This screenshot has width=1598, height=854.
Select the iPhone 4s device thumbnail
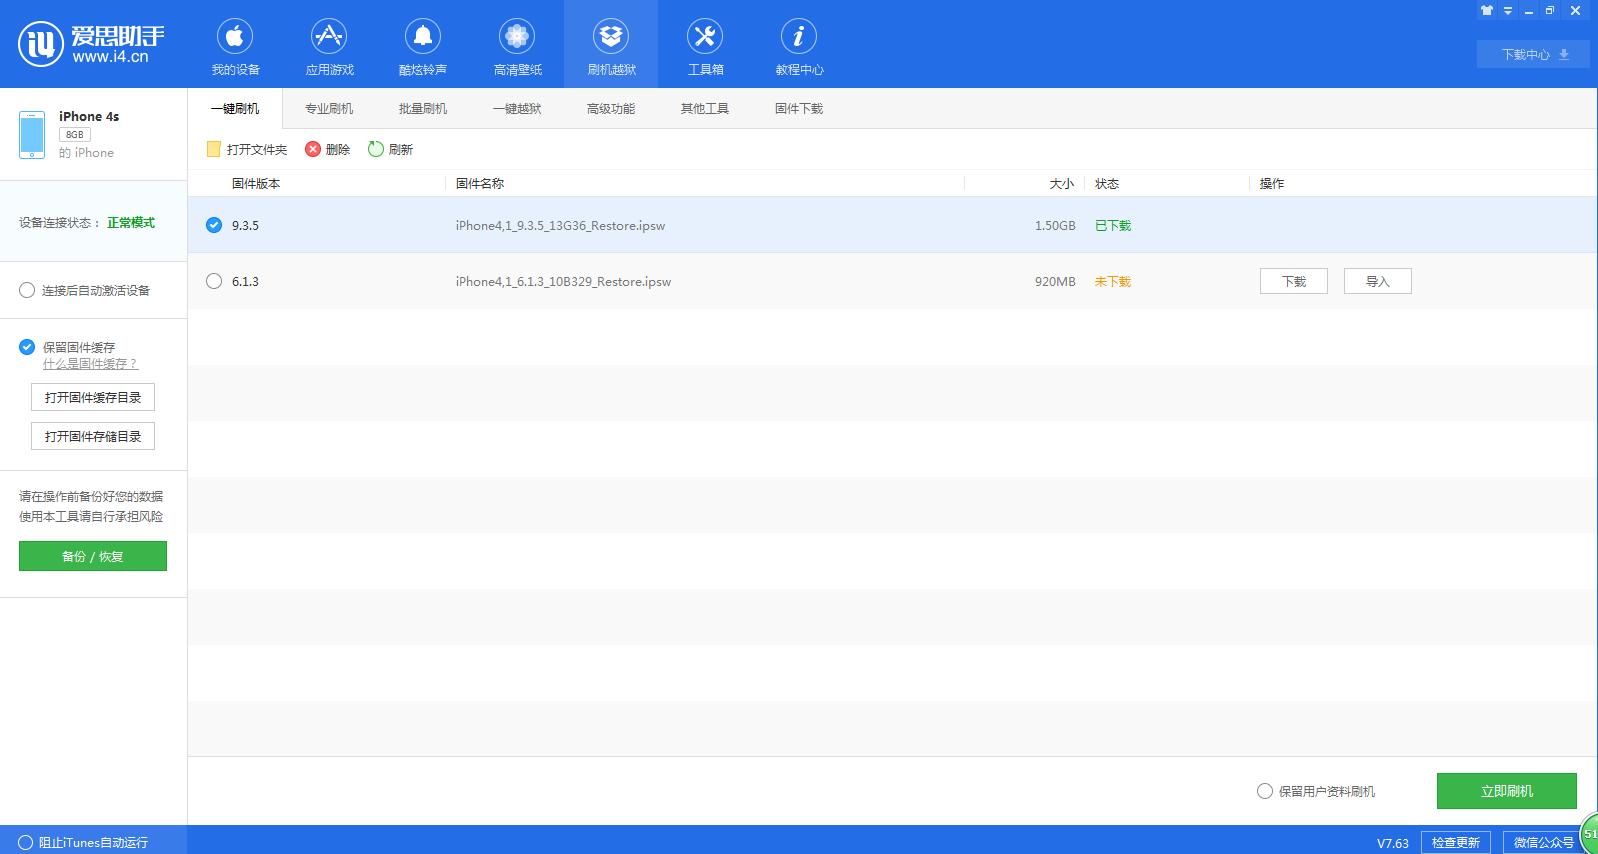click(32, 135)
